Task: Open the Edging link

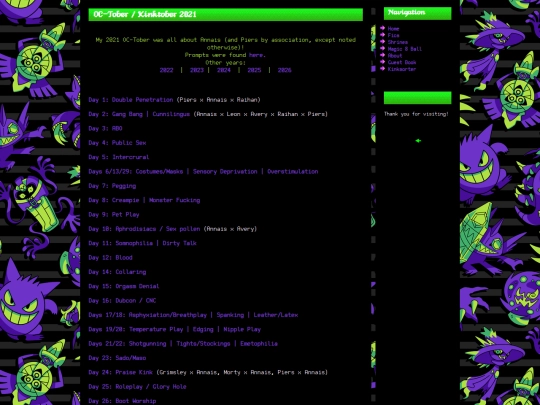Action: pos(203,329)
